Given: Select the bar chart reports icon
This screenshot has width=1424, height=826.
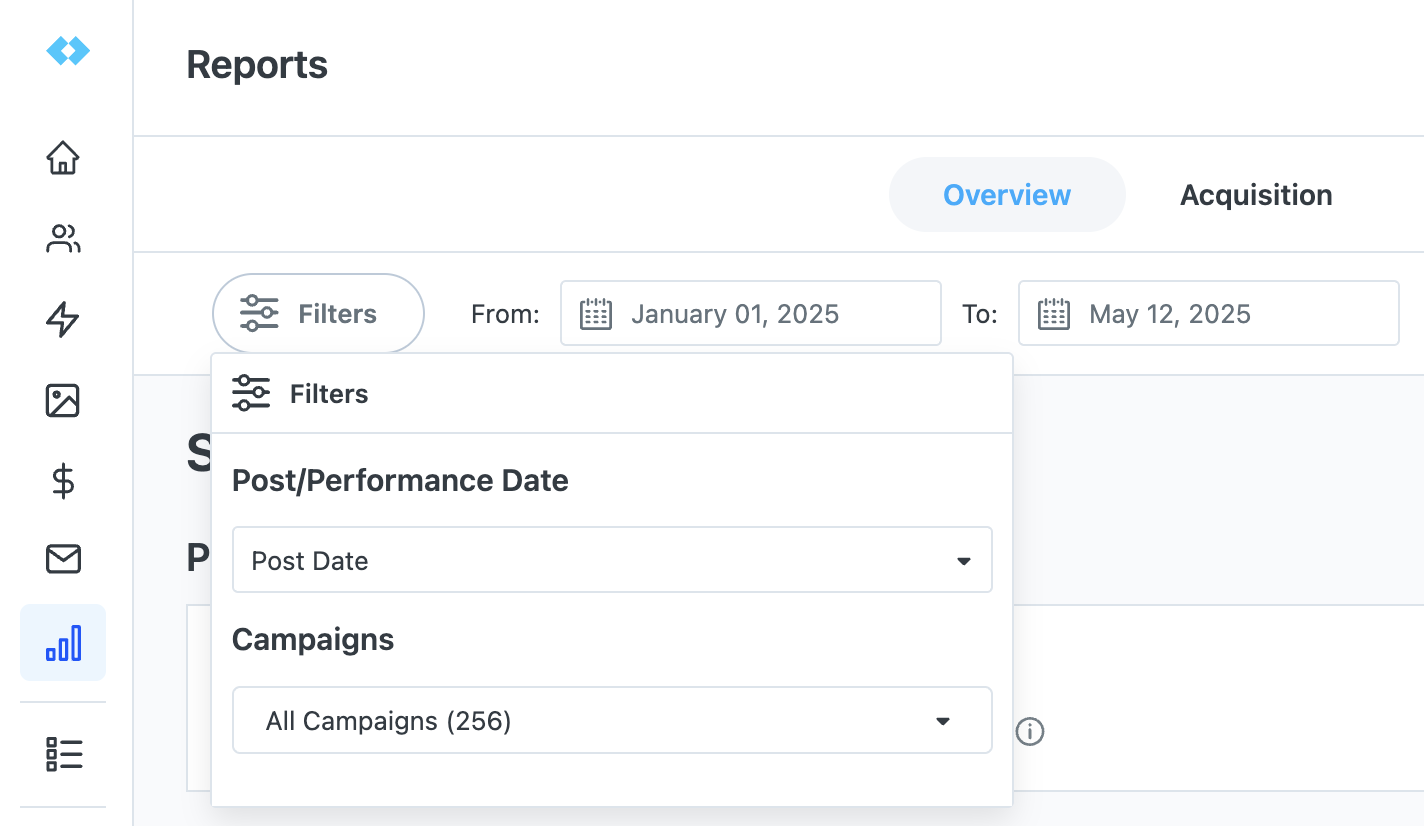Looking at the screenshot, I should point(63,643).
